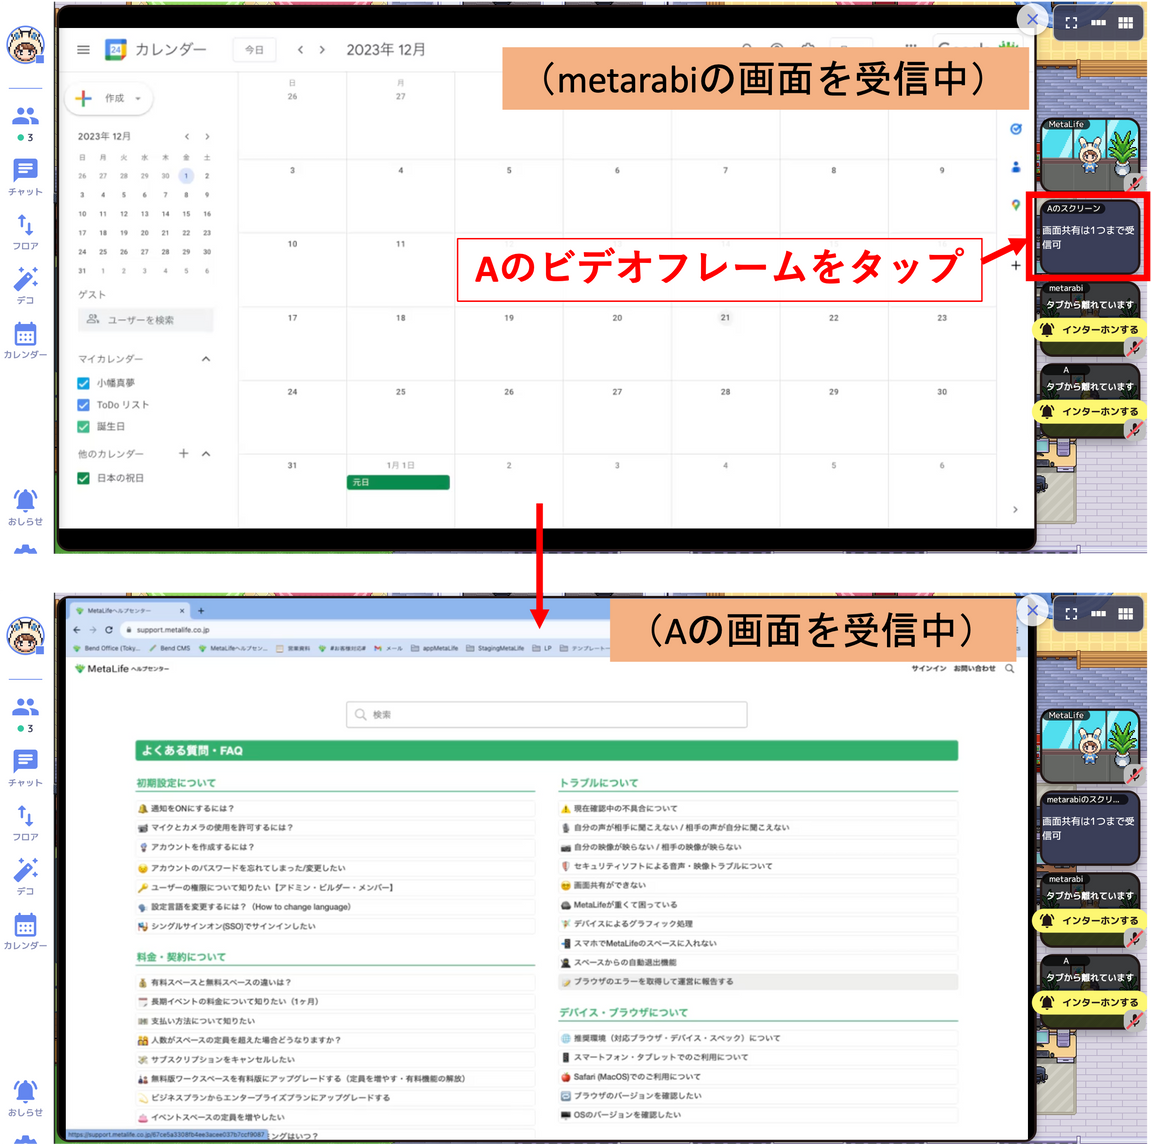Open the Google Calendar main menu hamburger
The width and height of the screenshot is (1152, 1145).
click(x=83, y=50)
